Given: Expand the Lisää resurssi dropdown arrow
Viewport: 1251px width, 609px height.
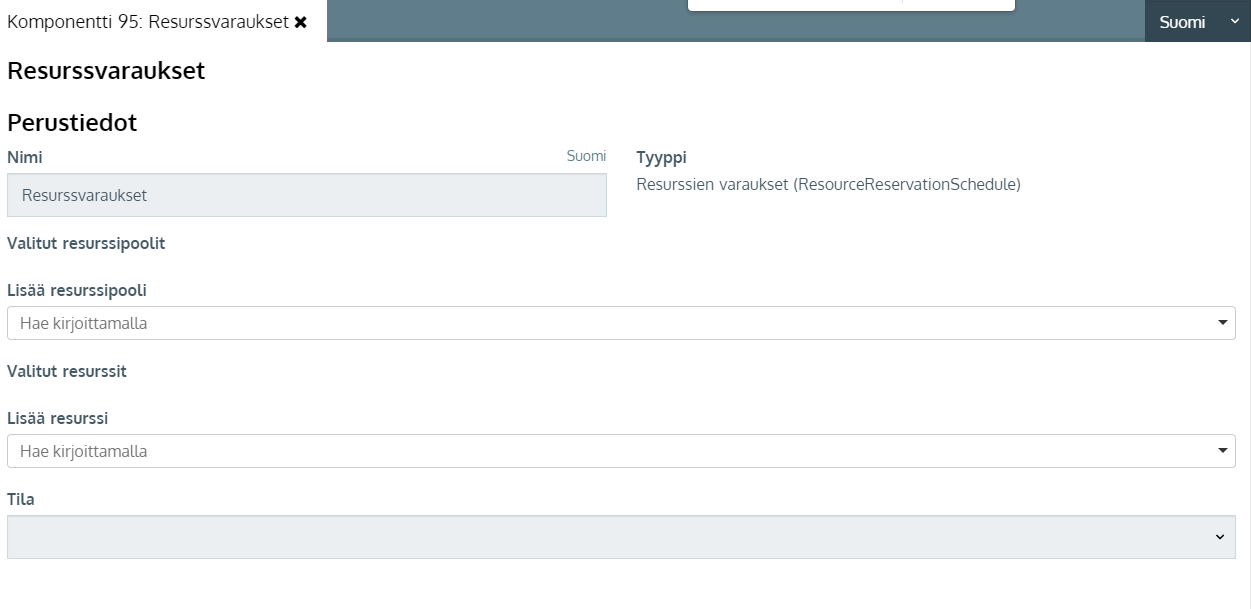Looking at the screenshot, I should (x=1223, y=451).
